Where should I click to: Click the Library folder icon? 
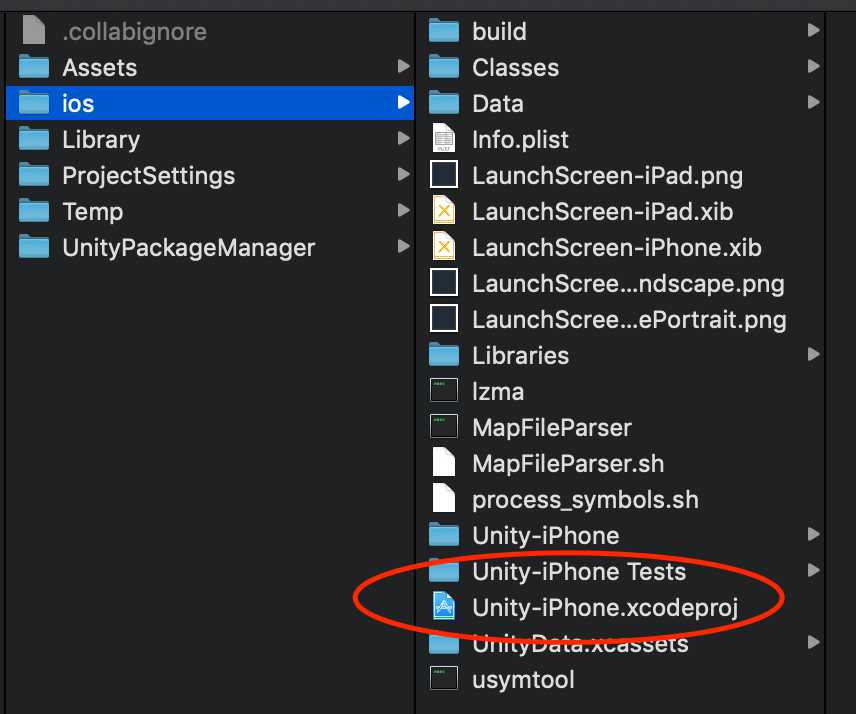[34, 139]
